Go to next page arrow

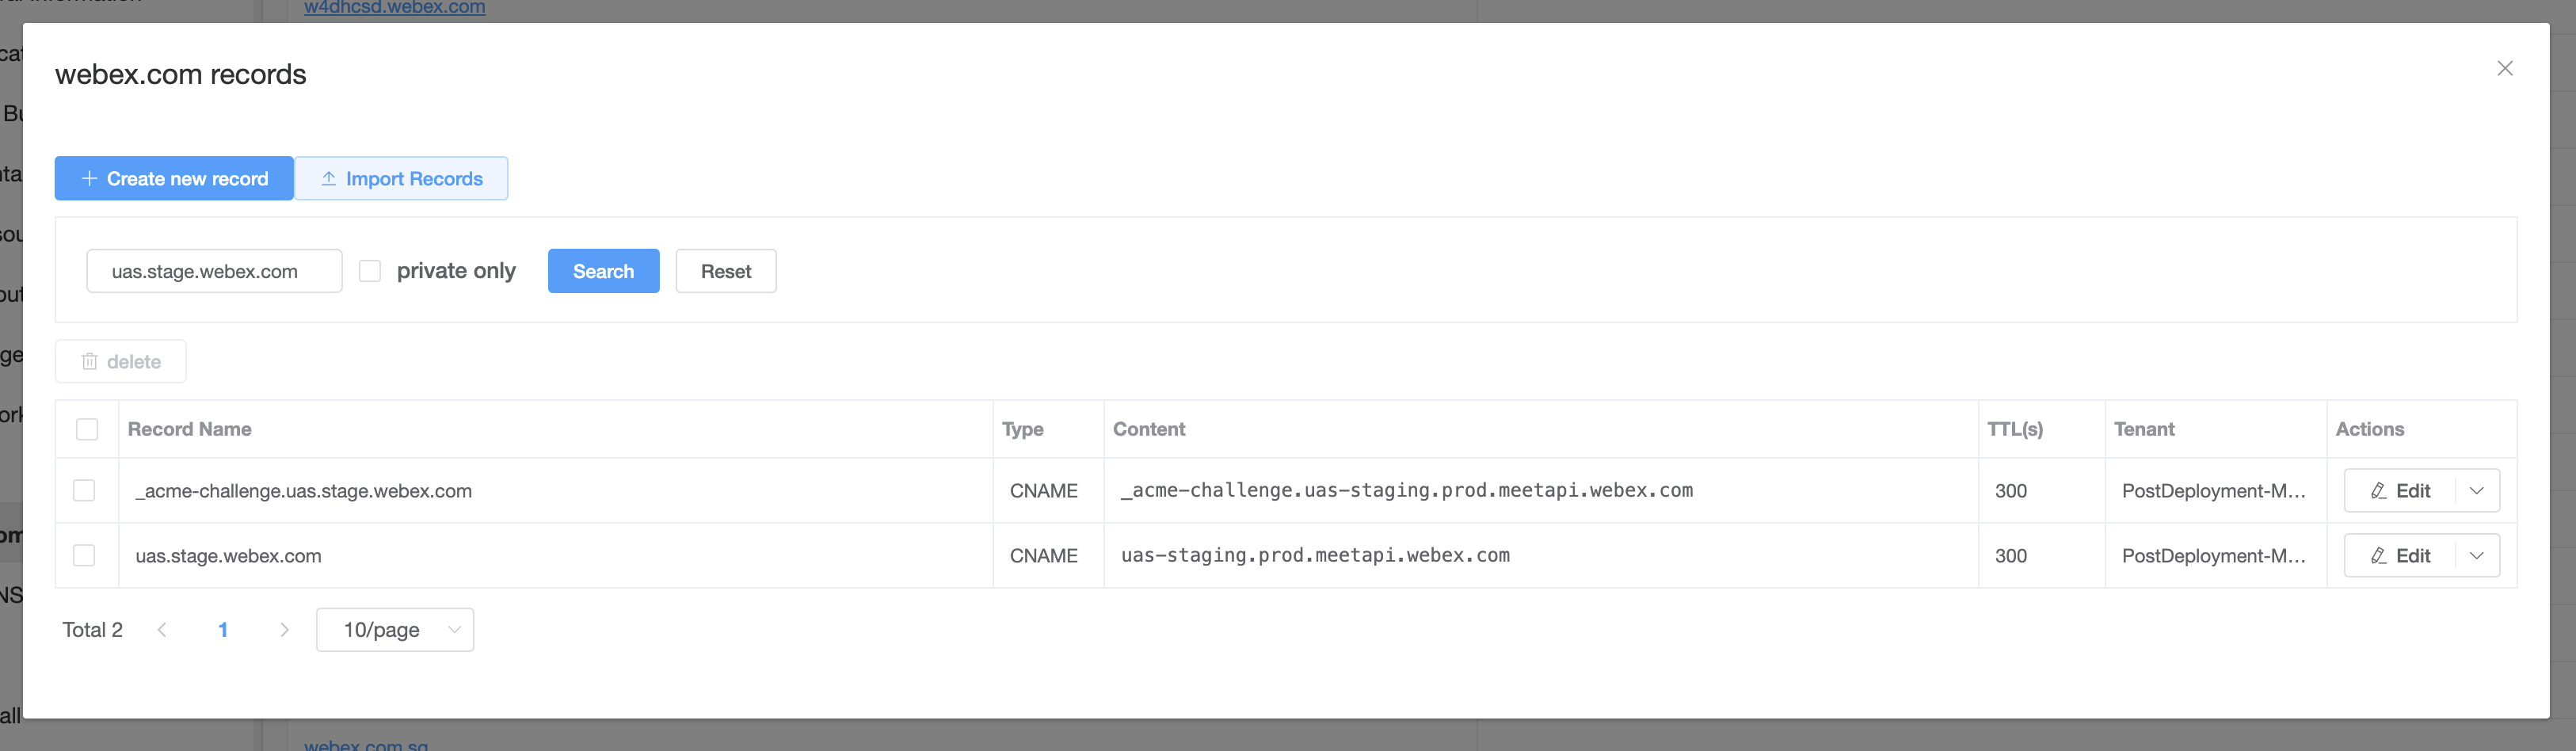(284, 630)
